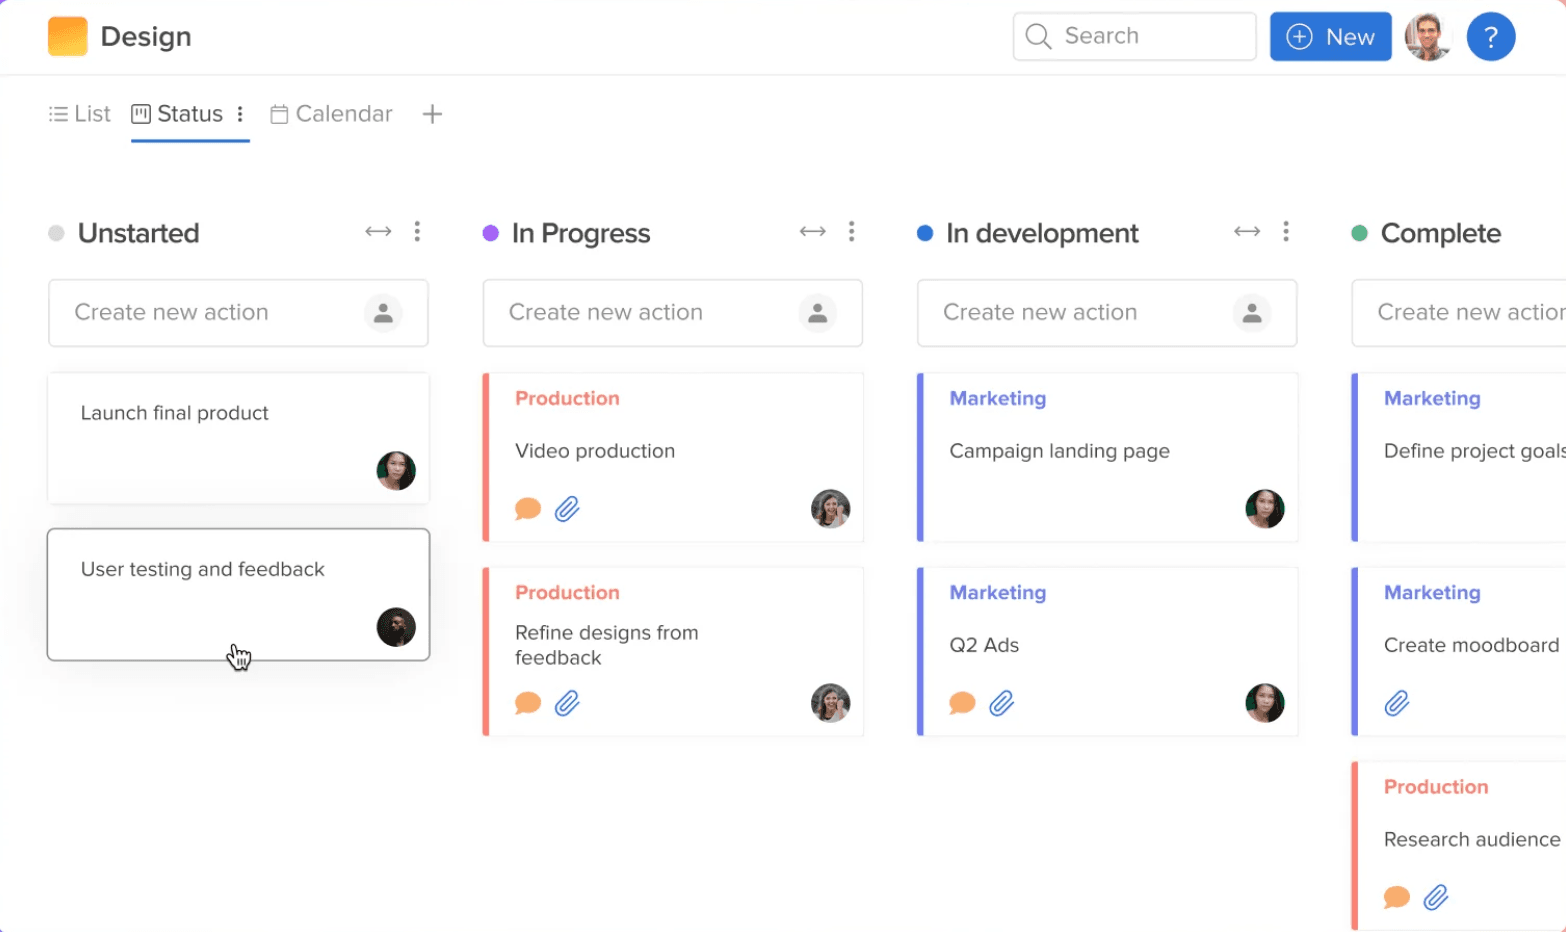This screenshot has height=932, width=1566.
Task: Switch to the Calendar view tab
Action: click(x=330, y=114)
